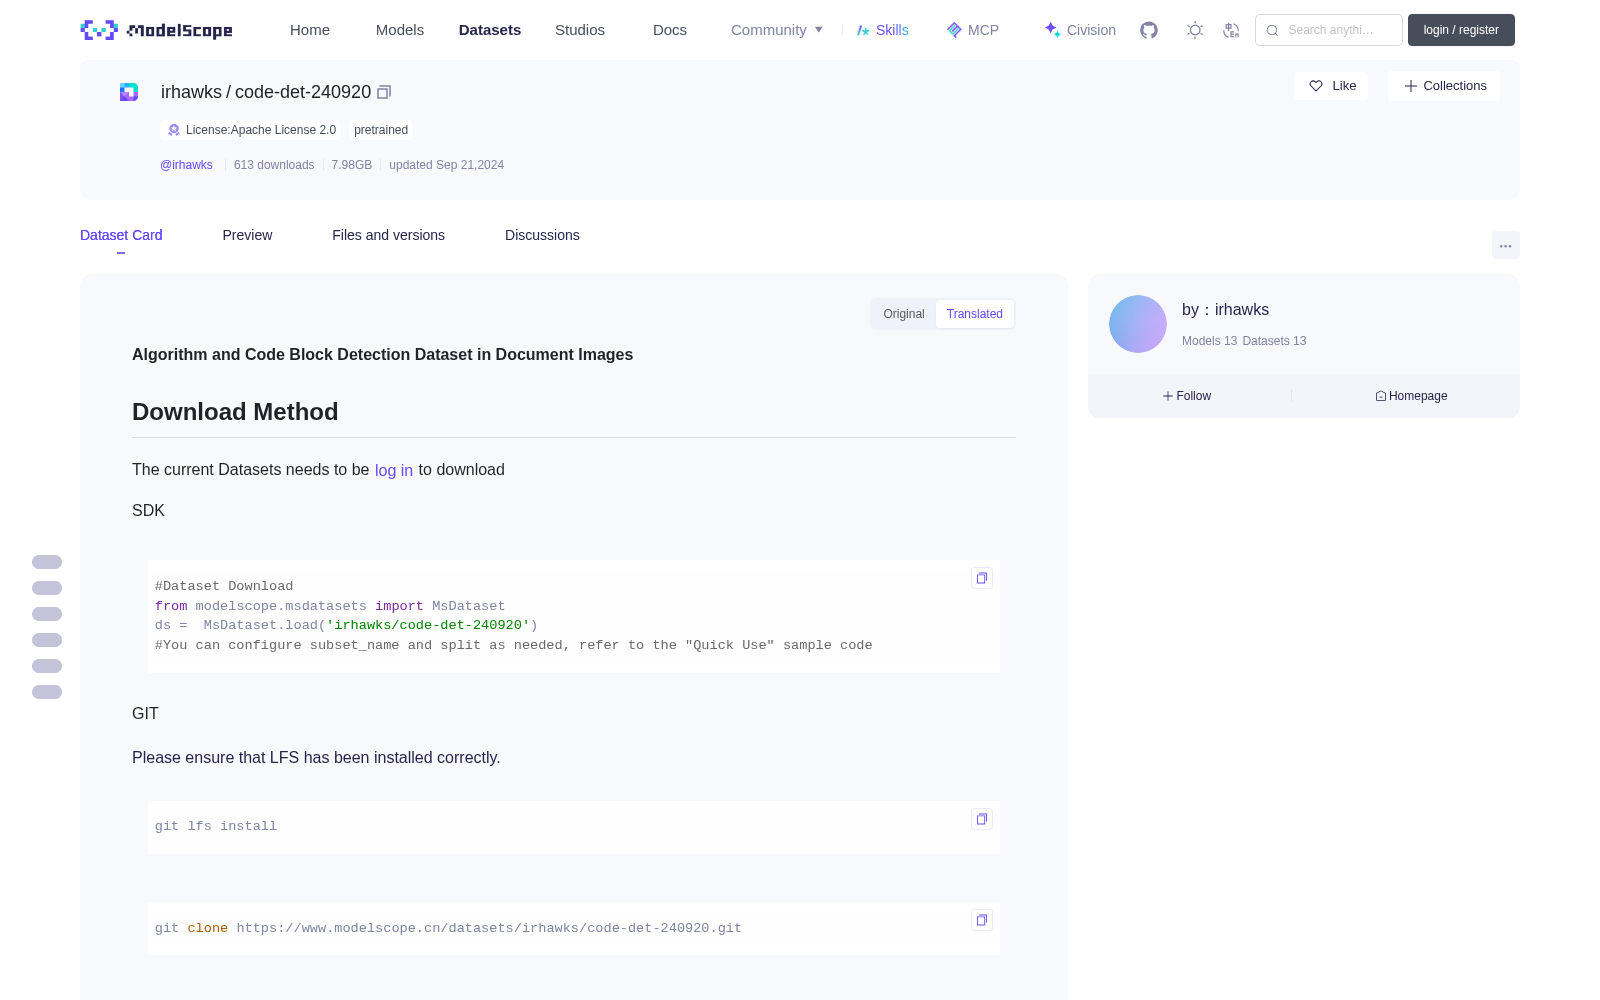The image size is (1600, 1000).
Task: Open the three-dot more options menu
Action: click(x=1505, y=246)
